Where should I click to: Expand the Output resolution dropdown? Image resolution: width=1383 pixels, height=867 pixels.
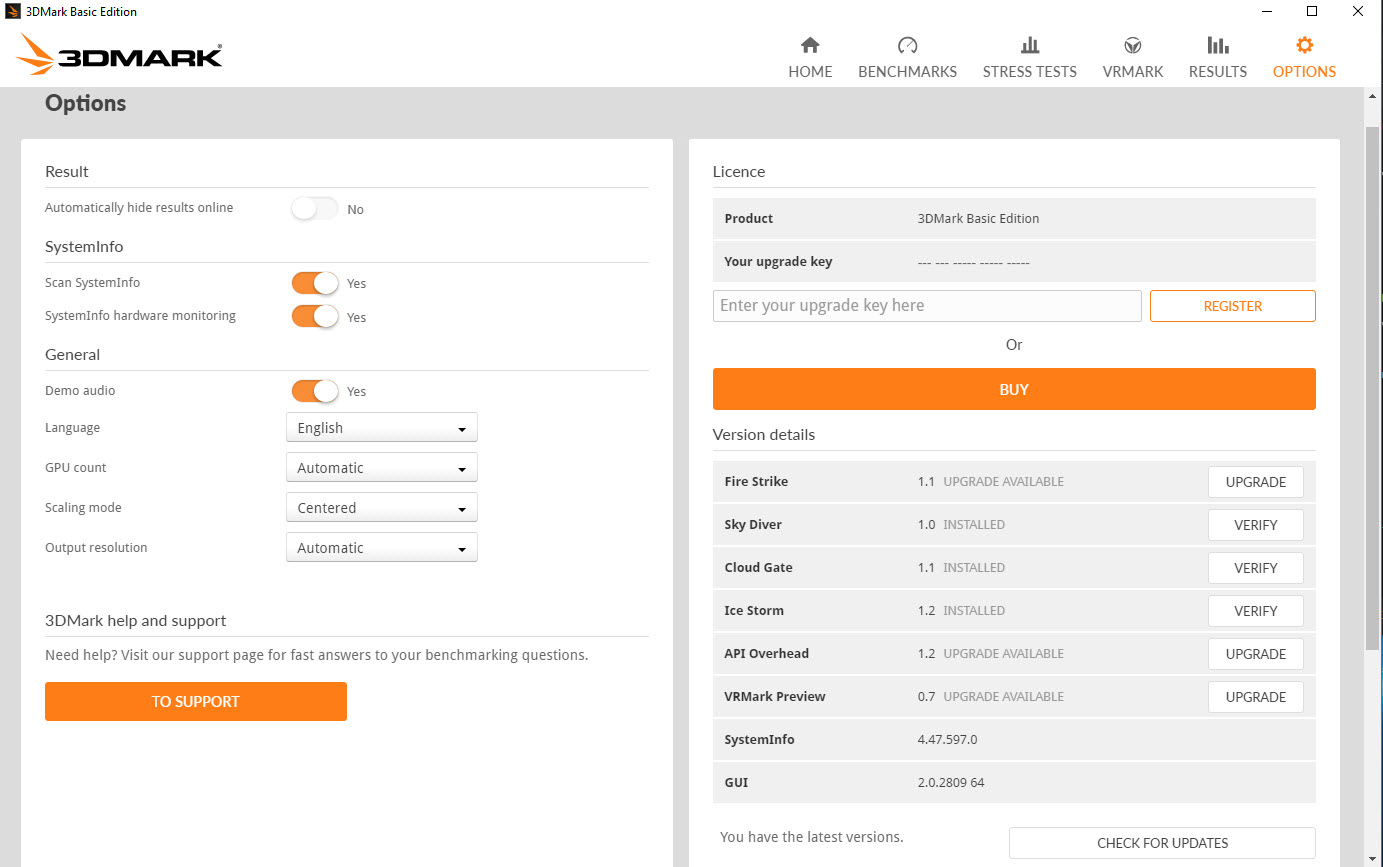[x=382, y=547]
